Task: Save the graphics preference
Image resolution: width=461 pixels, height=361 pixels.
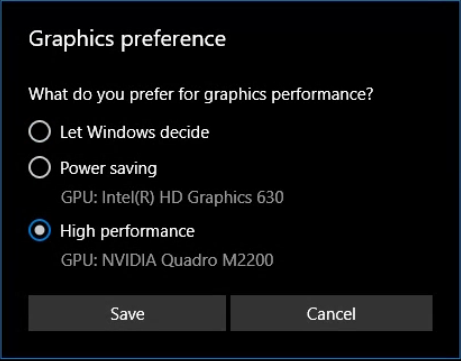Action: point(127,313)
